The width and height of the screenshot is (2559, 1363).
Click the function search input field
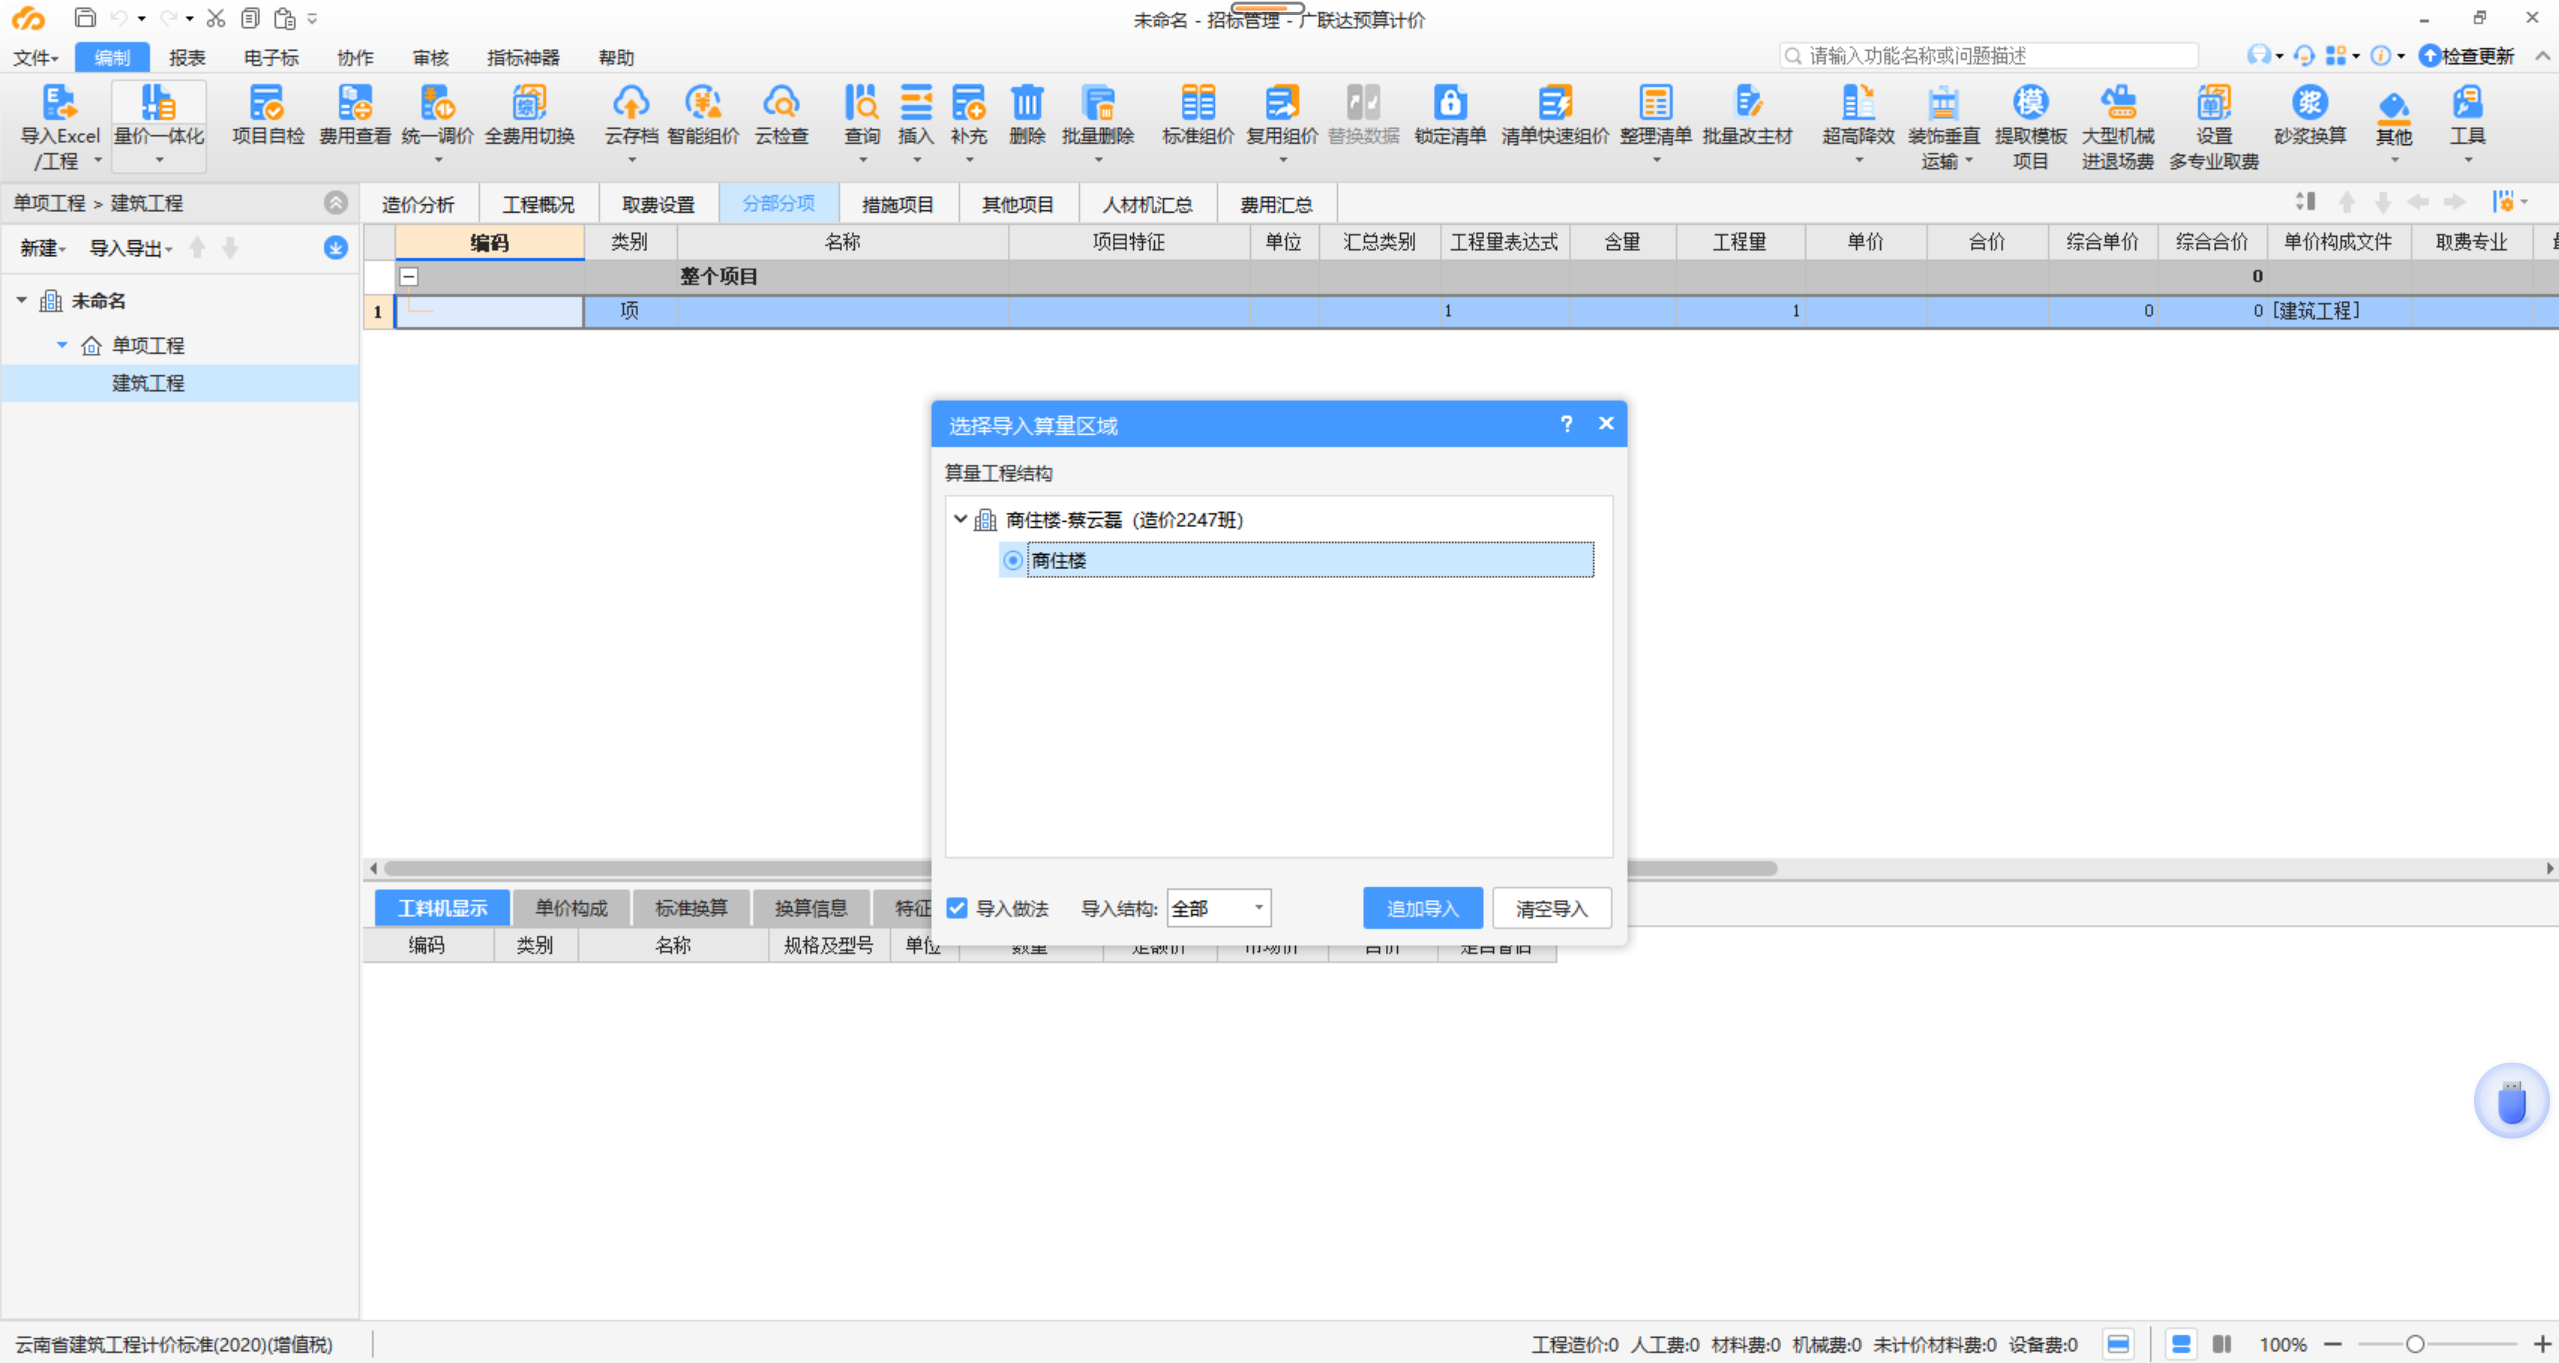[x=1988, y=56]
